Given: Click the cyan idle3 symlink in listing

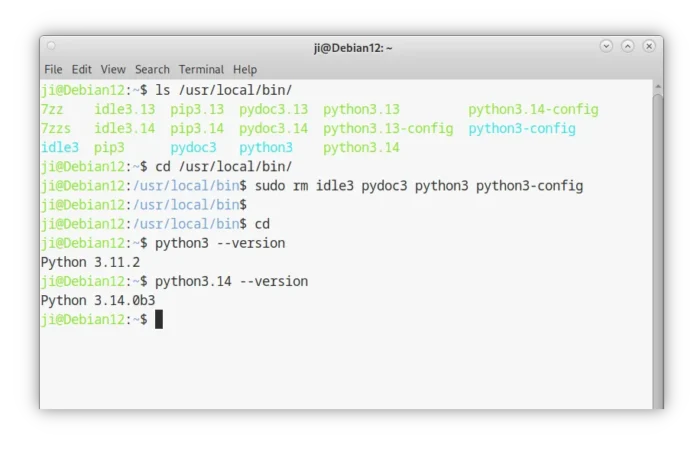Looking at the screenshot, I should click(x=60, y=148).
